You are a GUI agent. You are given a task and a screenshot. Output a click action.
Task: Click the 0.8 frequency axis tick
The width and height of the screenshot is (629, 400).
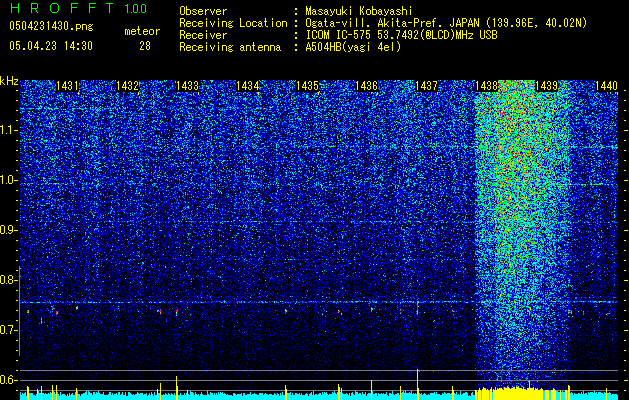click(9, 280)
